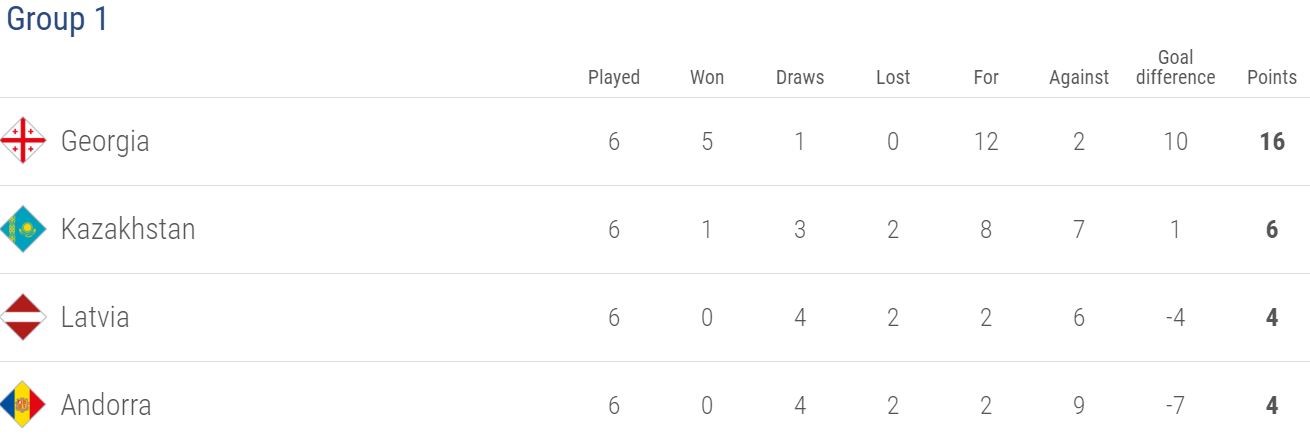Viewport: 1310px width, 445px height.
Task: Sort by the Draws column header
Action: pyautogui.click(x=800, y=77)
